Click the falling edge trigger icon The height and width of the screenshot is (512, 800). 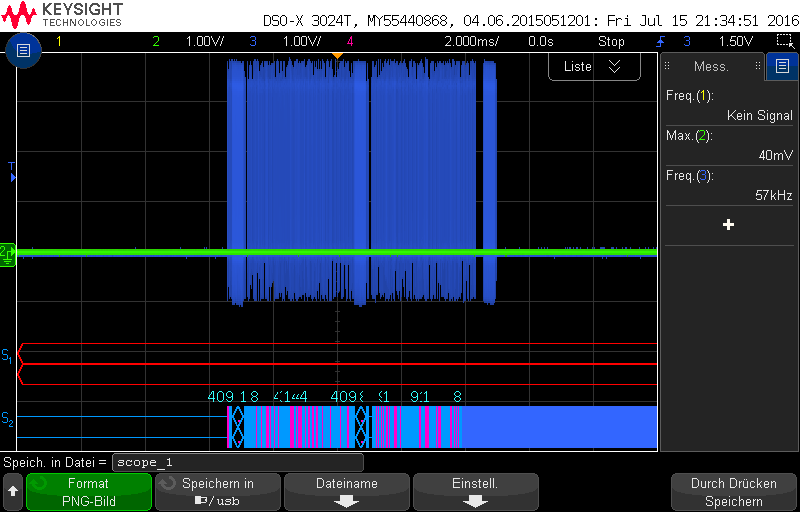coord(660,41)
